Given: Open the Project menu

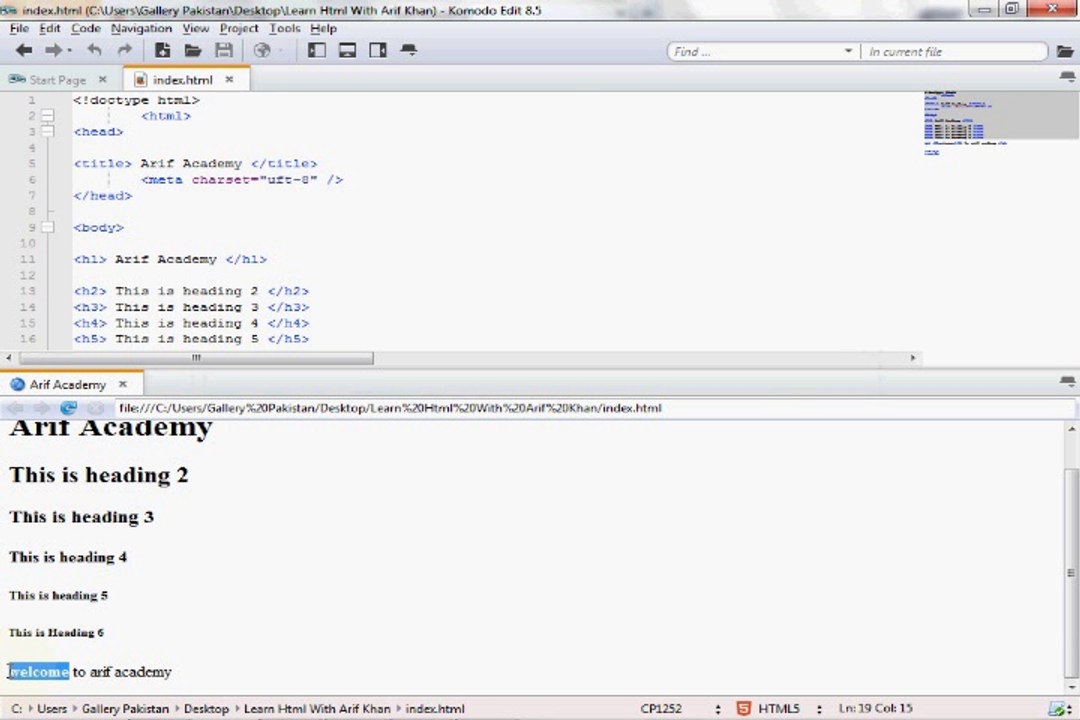Looking at the screenshot, I should point(239,28).
